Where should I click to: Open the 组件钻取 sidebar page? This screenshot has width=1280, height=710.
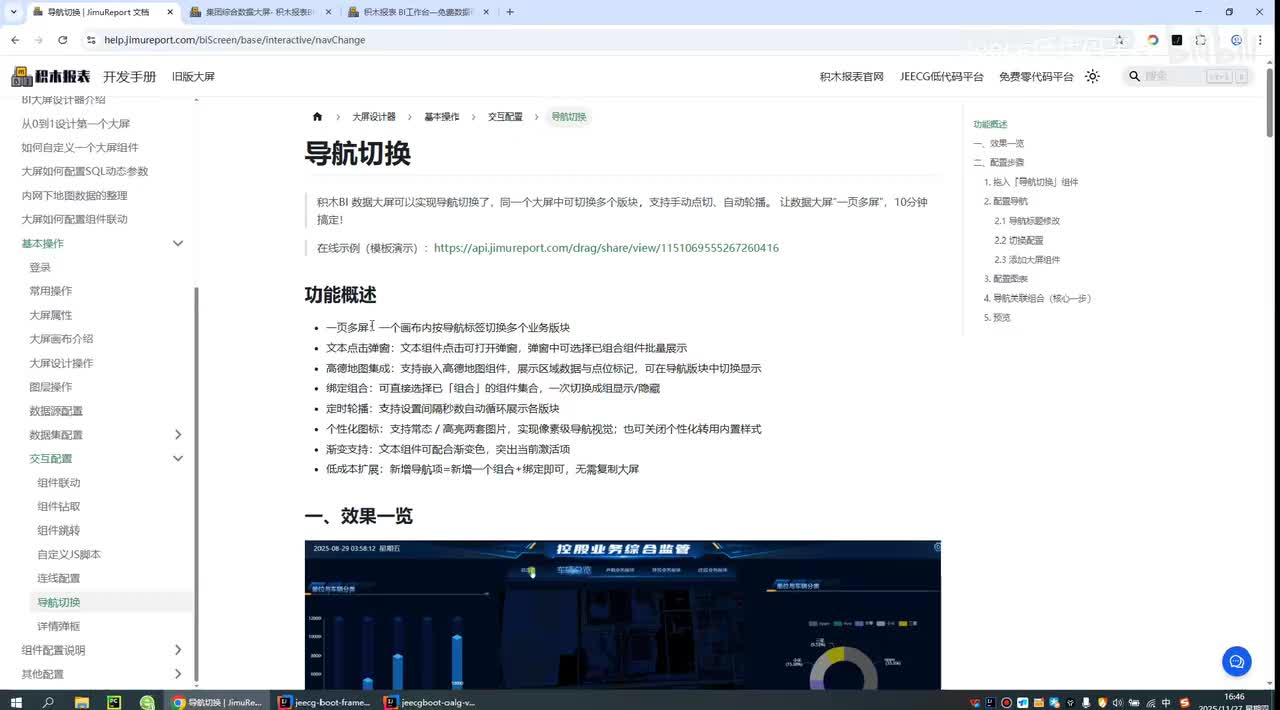(59, 506)
